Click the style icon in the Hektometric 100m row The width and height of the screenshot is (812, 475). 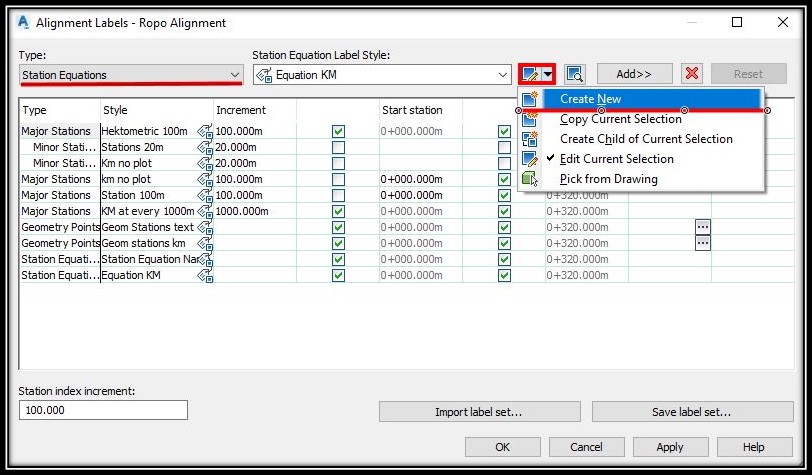[x=205, y=132]
